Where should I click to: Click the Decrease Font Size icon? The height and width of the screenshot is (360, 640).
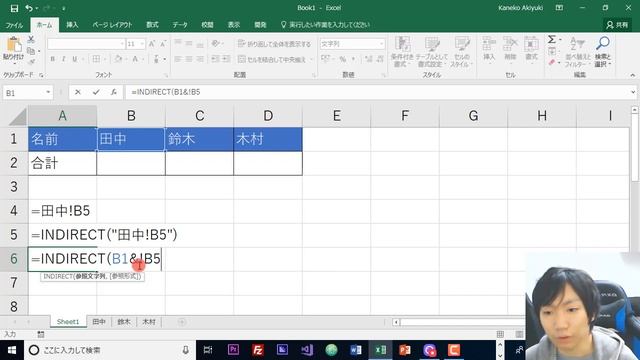tap(163, 44)
